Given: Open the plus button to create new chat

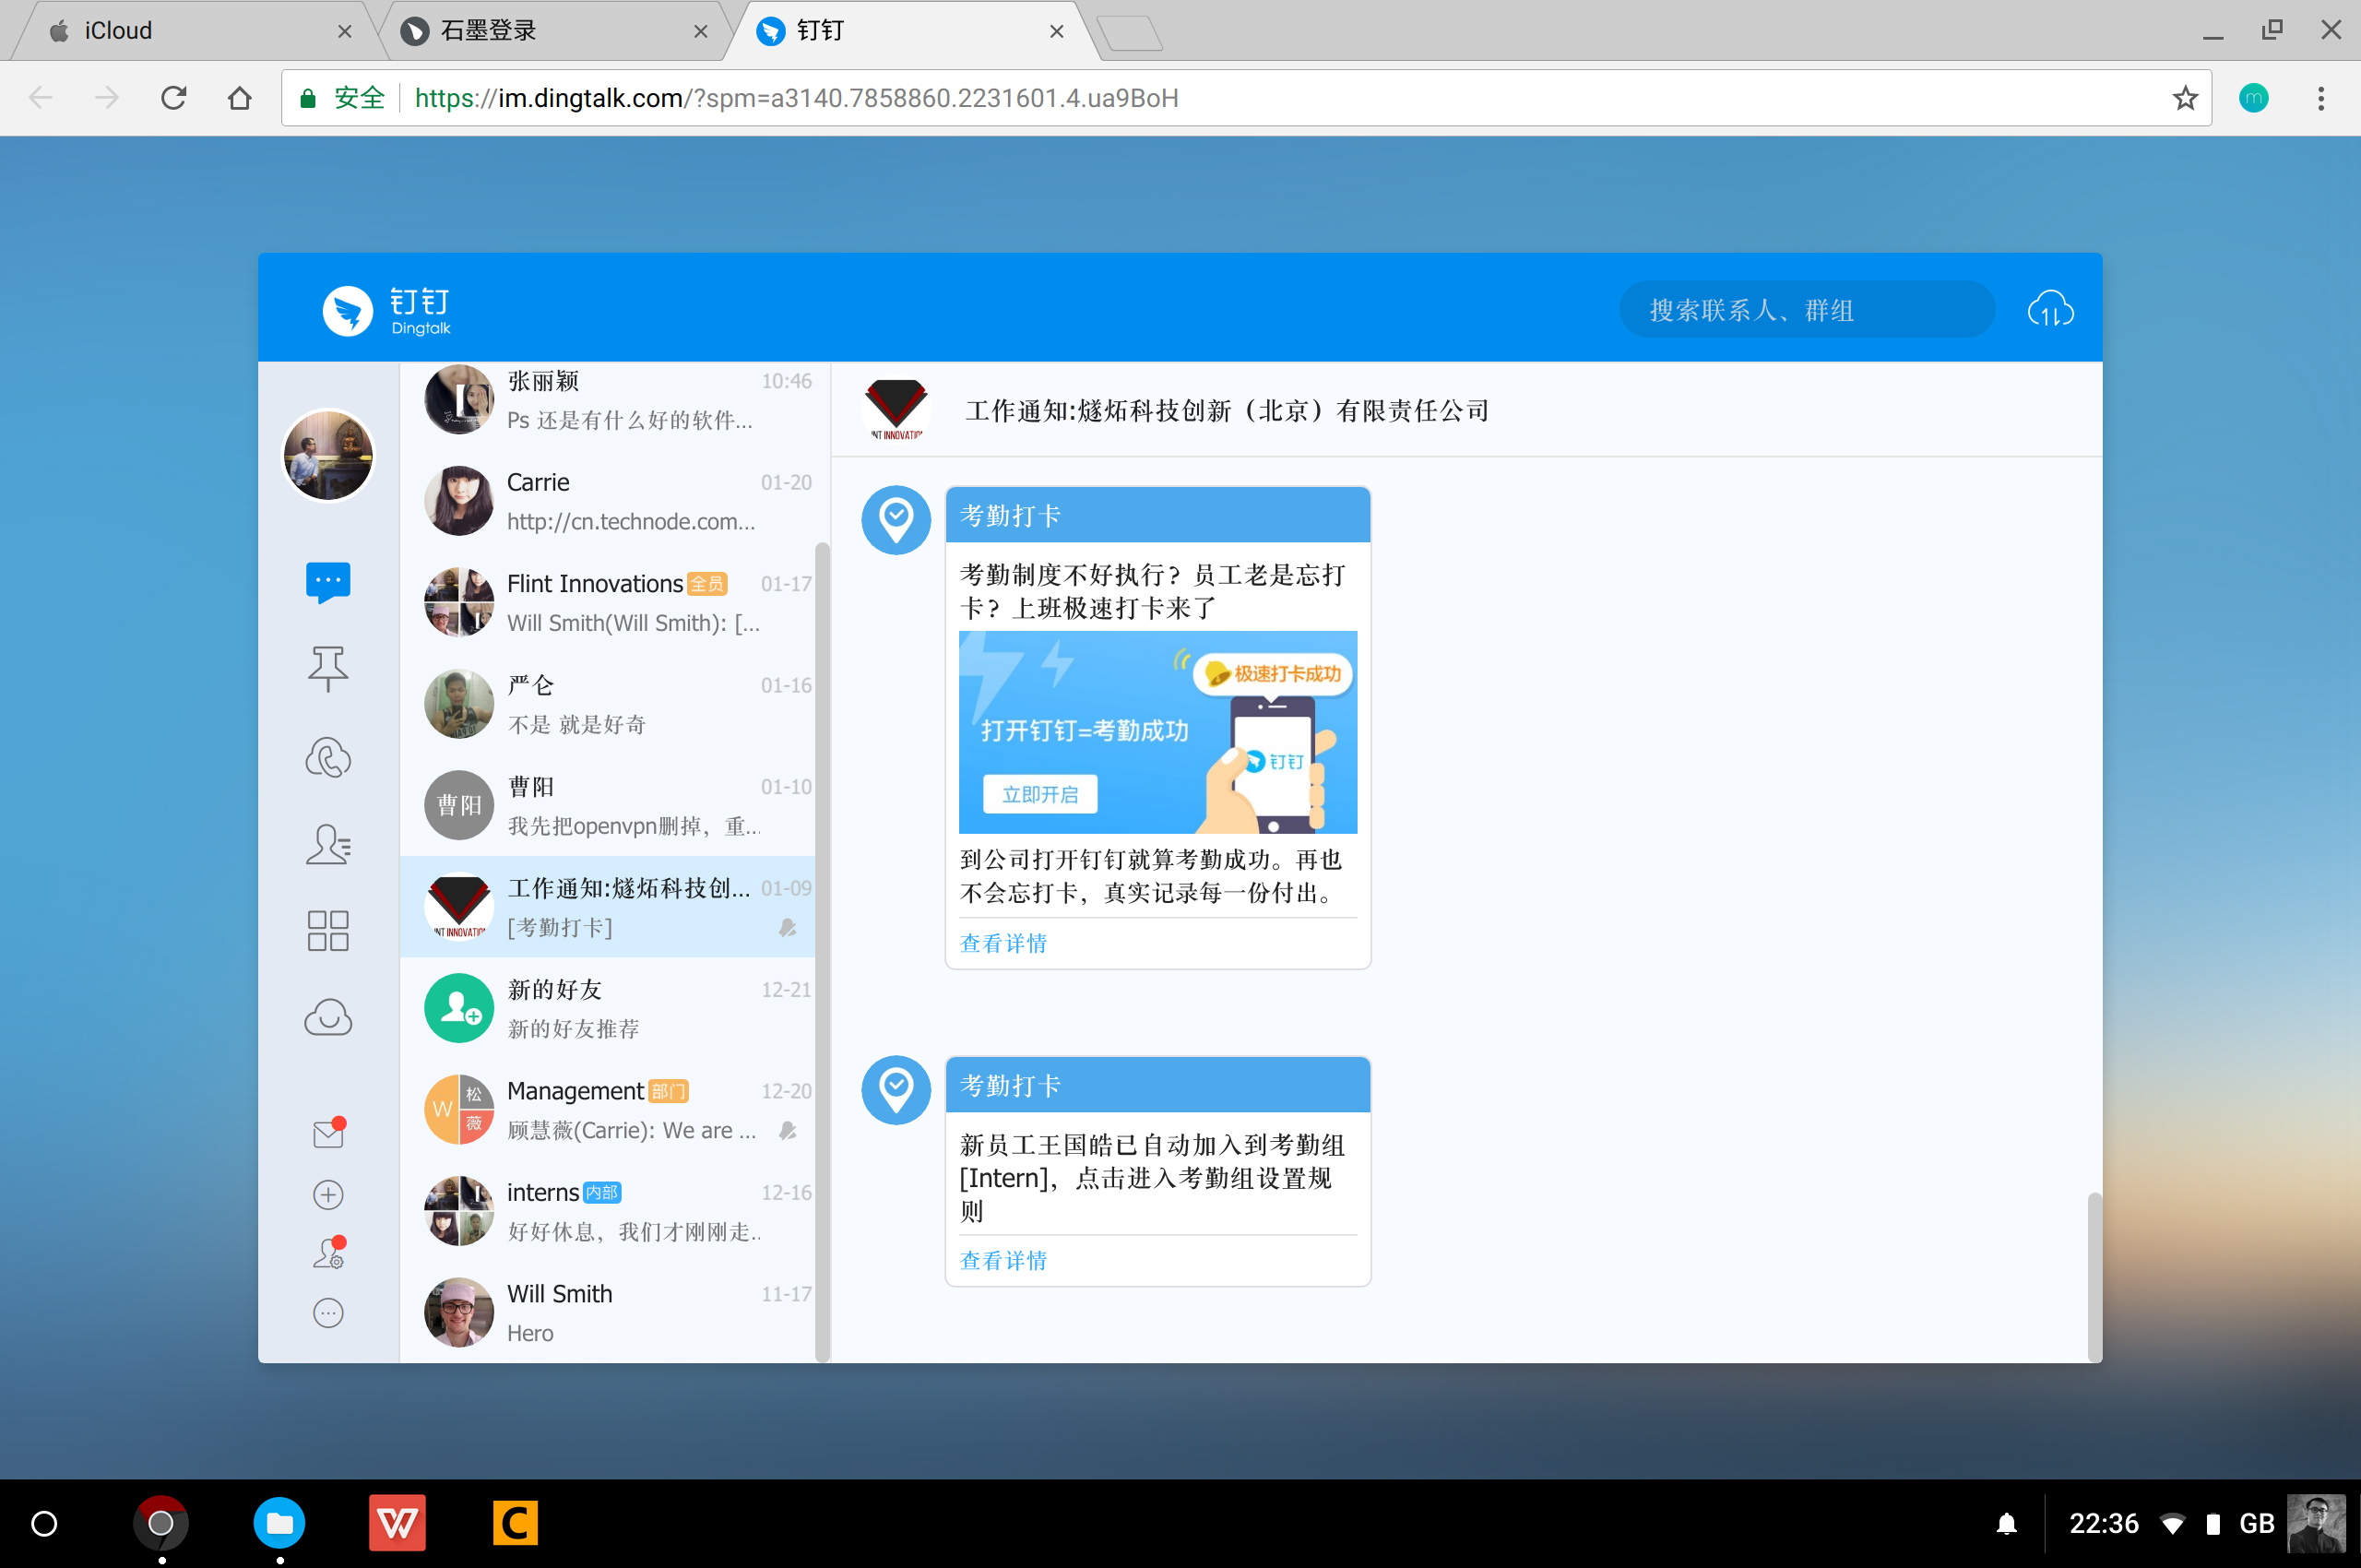Looking at the screenshot, I should point(327,1194).
